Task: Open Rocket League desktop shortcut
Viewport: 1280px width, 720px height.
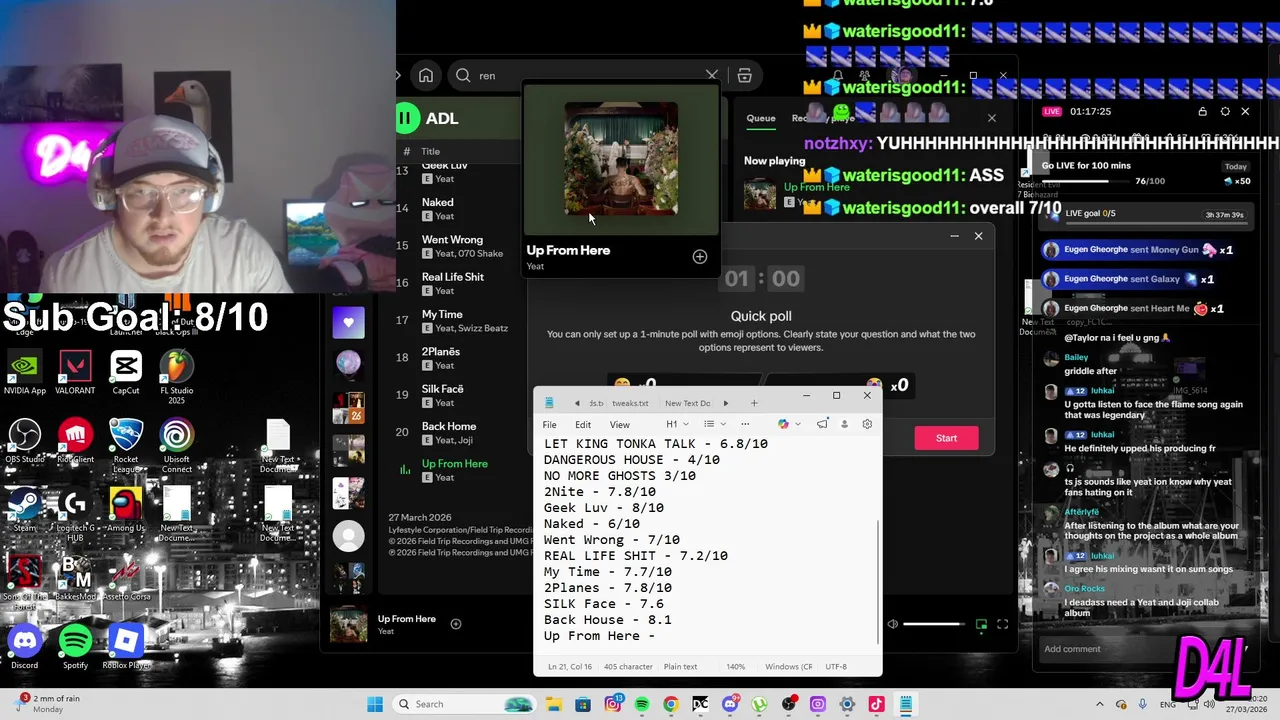Action: coord(126,445)
